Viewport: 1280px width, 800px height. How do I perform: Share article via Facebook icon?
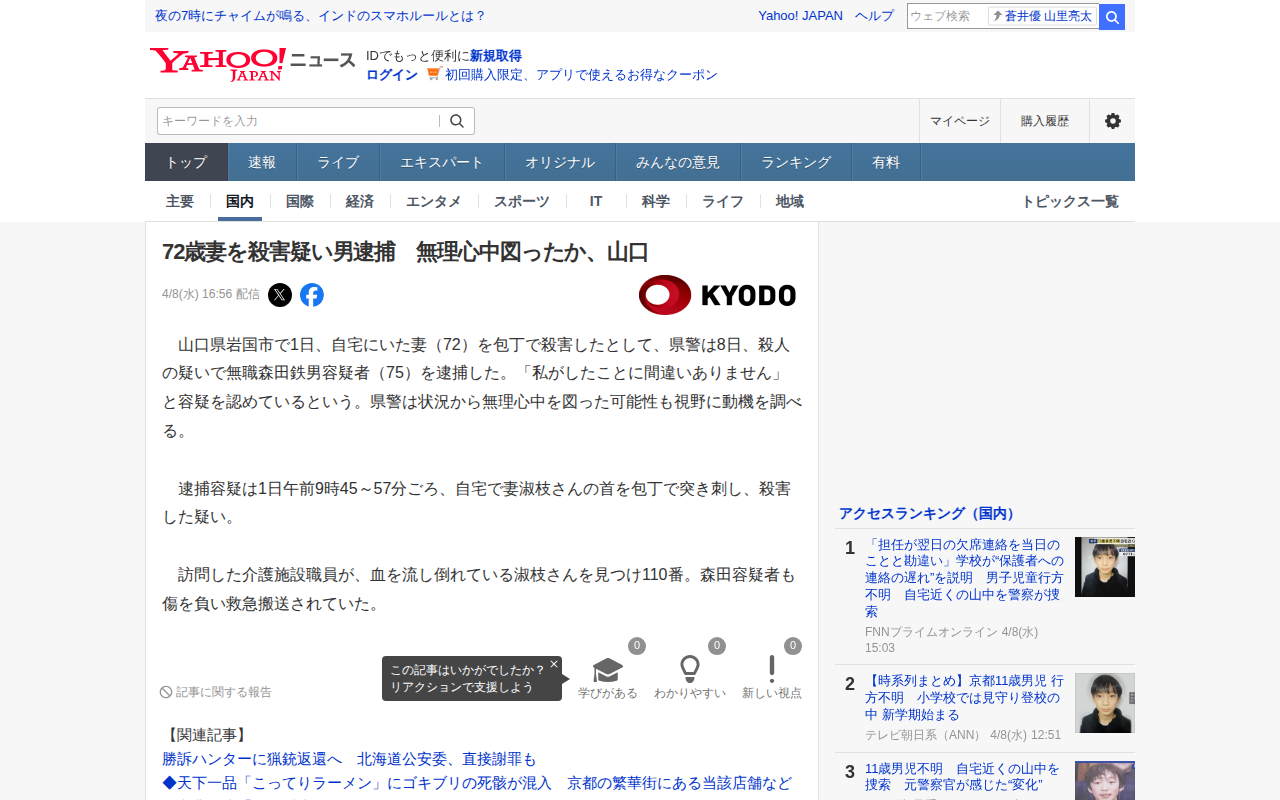(x=312, y=295)
